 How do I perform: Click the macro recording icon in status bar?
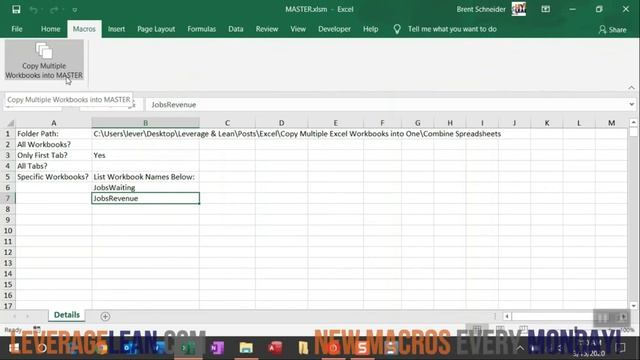[x=37, y=329]
